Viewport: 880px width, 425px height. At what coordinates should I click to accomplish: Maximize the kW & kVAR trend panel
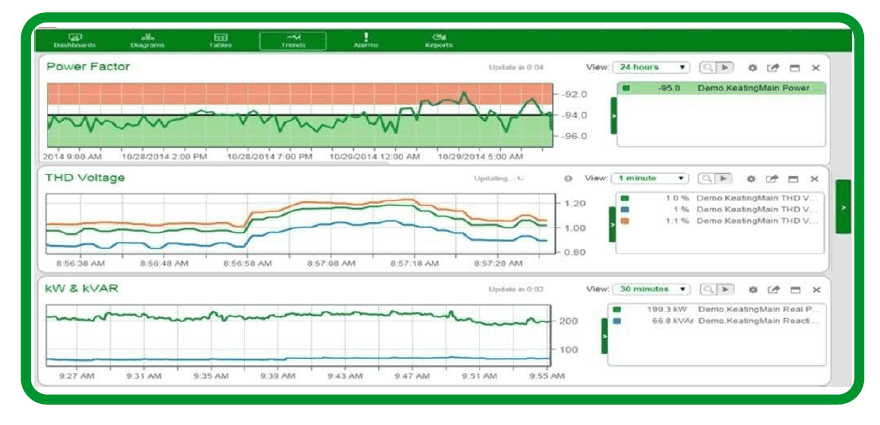coord(793,290)
